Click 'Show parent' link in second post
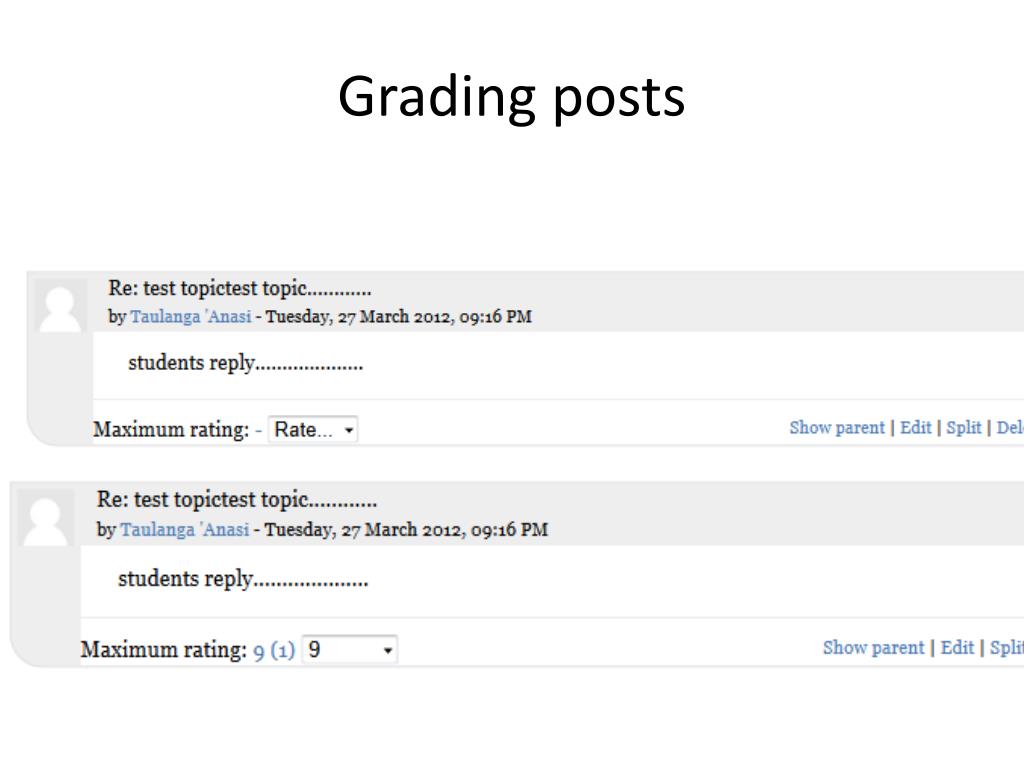 click(873, 648)
